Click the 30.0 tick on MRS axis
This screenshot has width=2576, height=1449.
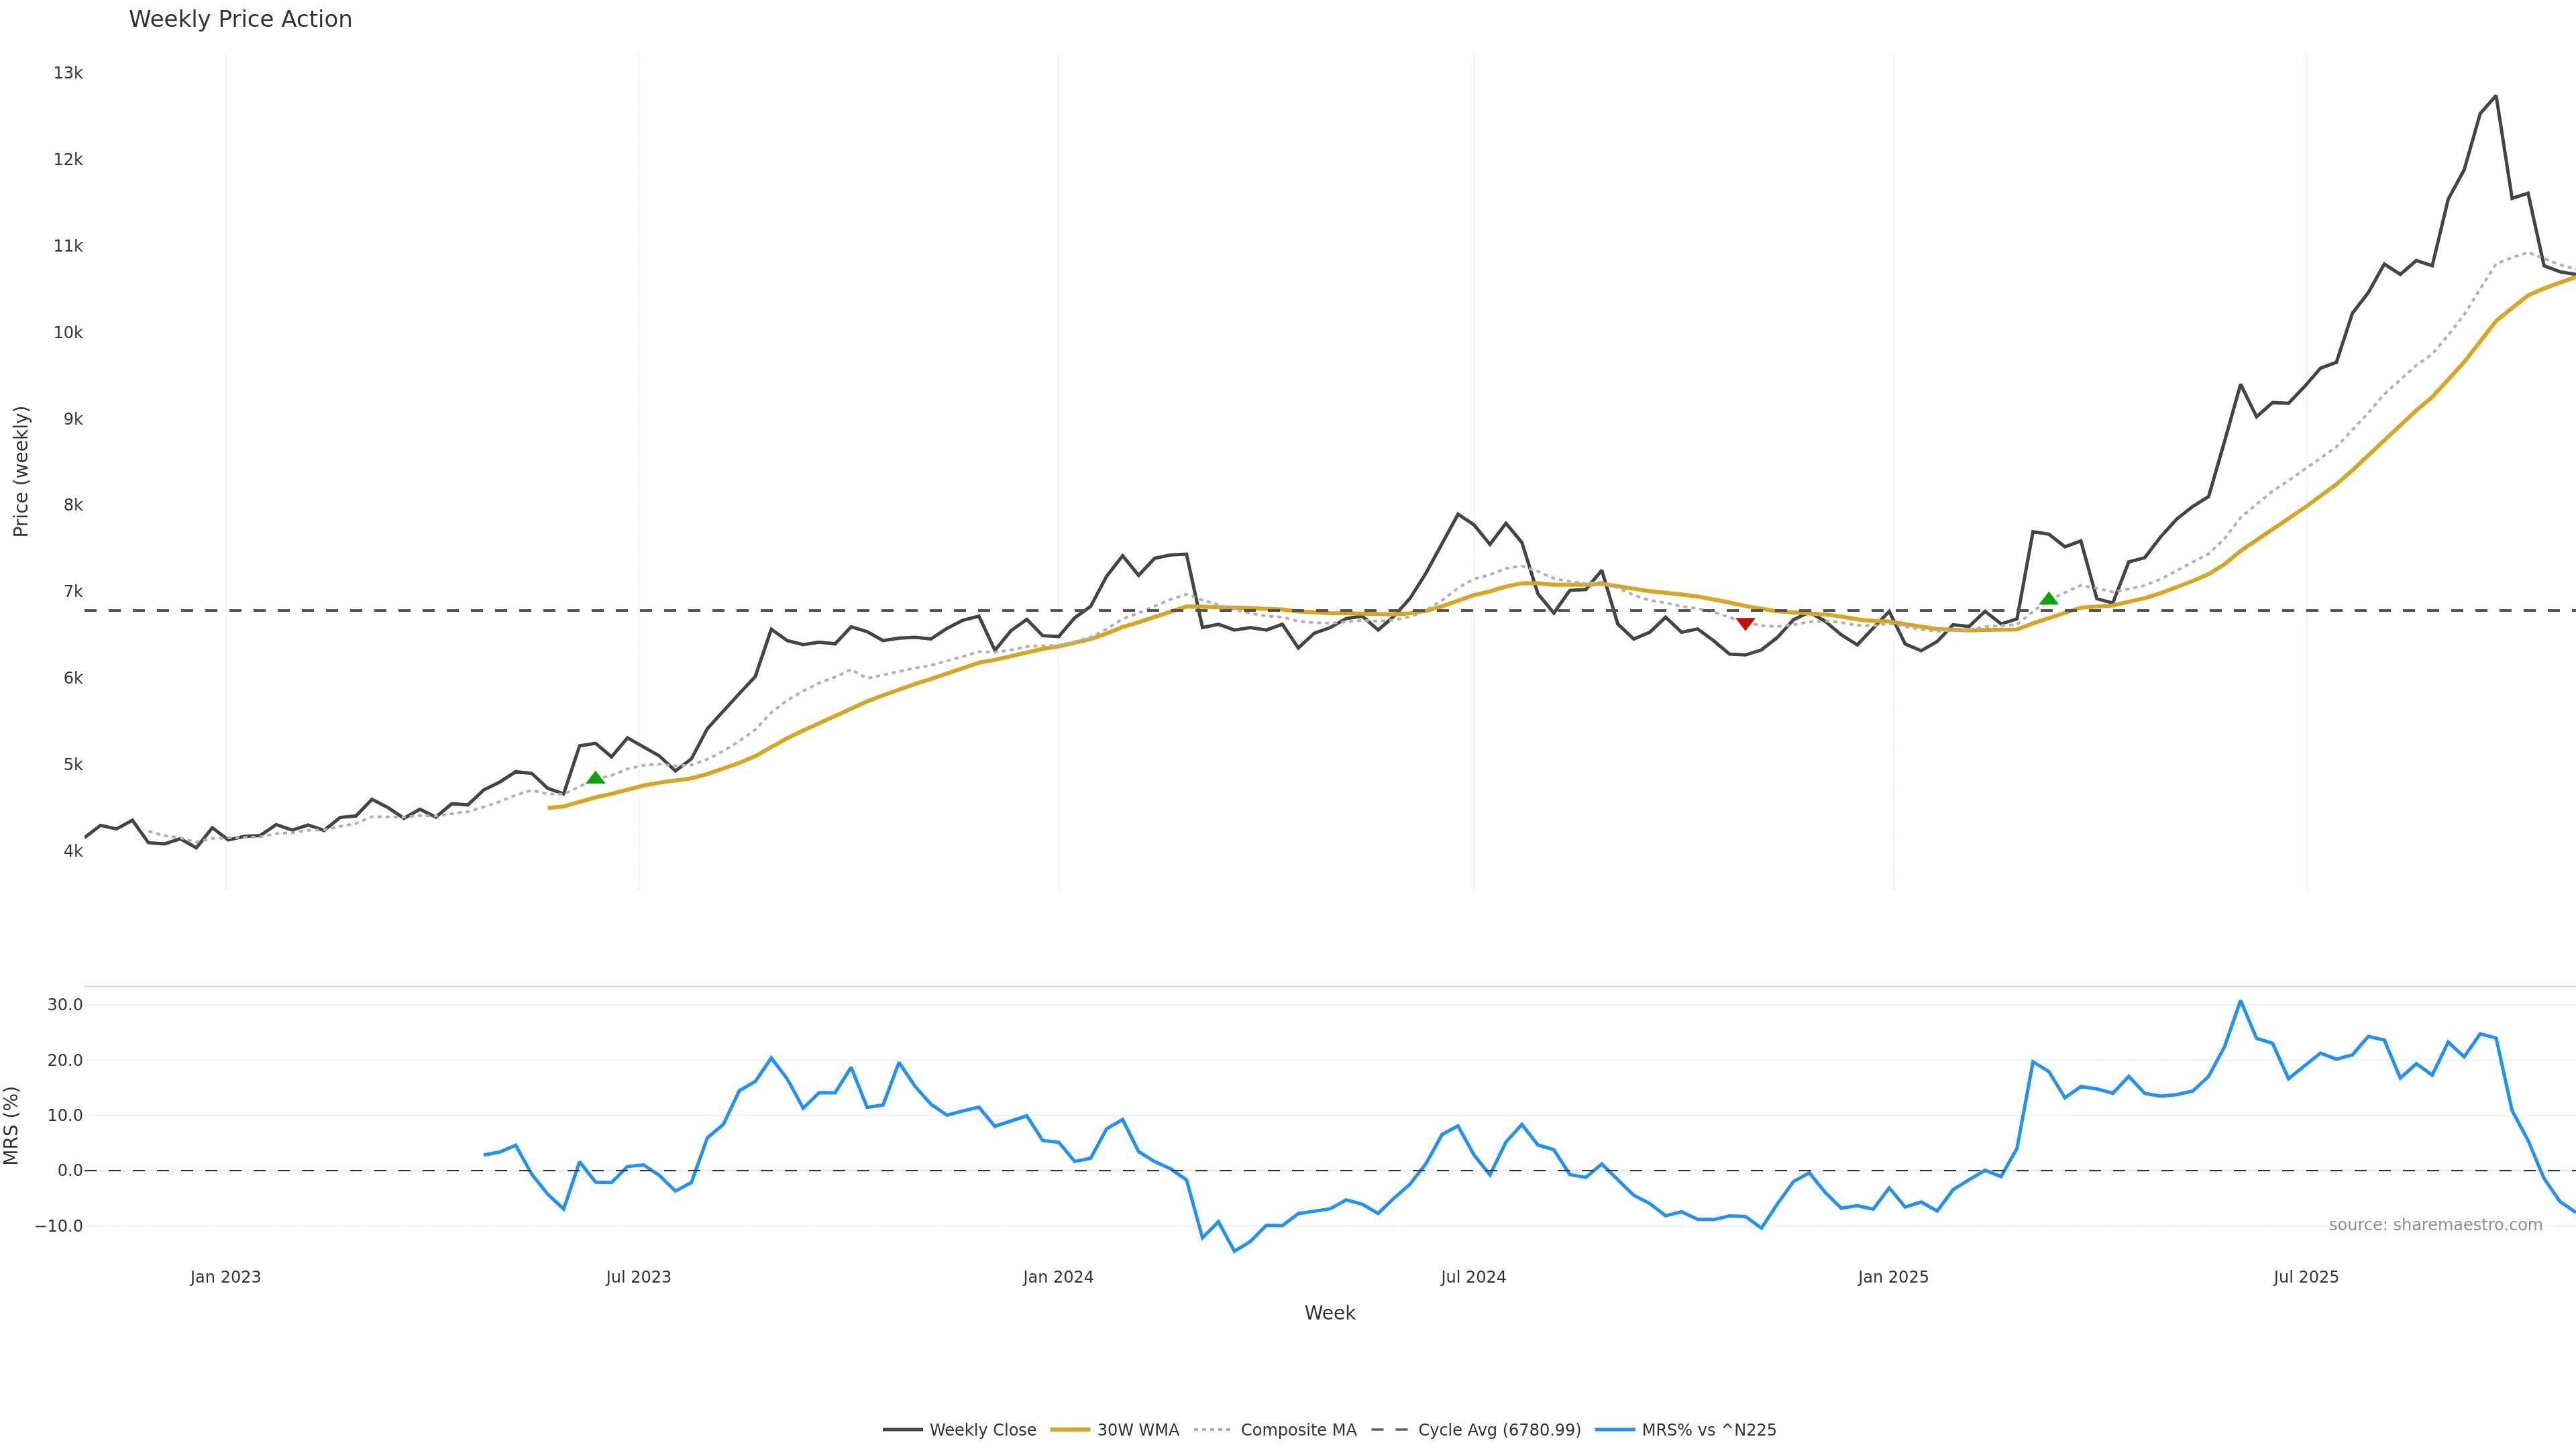tap(64, 1004)
